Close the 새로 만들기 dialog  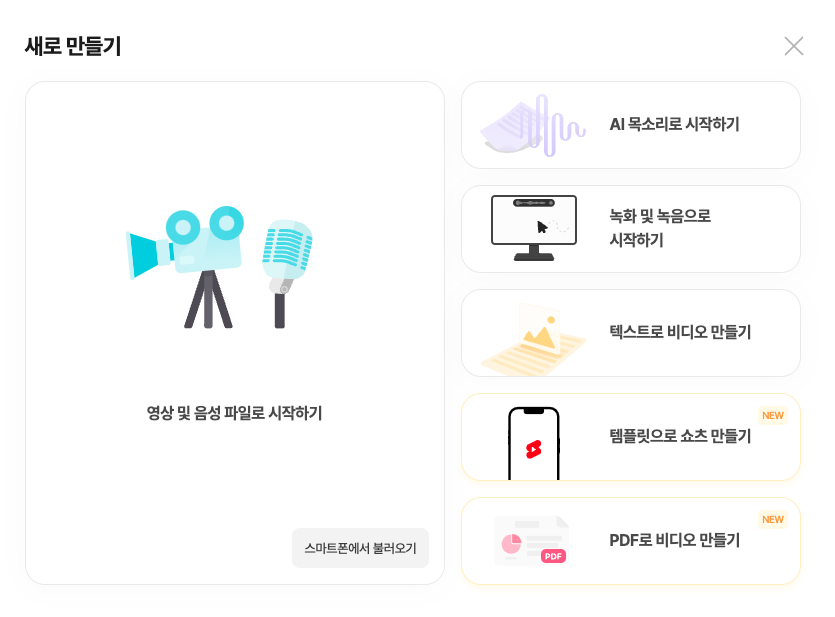click(x=793, y=46)
